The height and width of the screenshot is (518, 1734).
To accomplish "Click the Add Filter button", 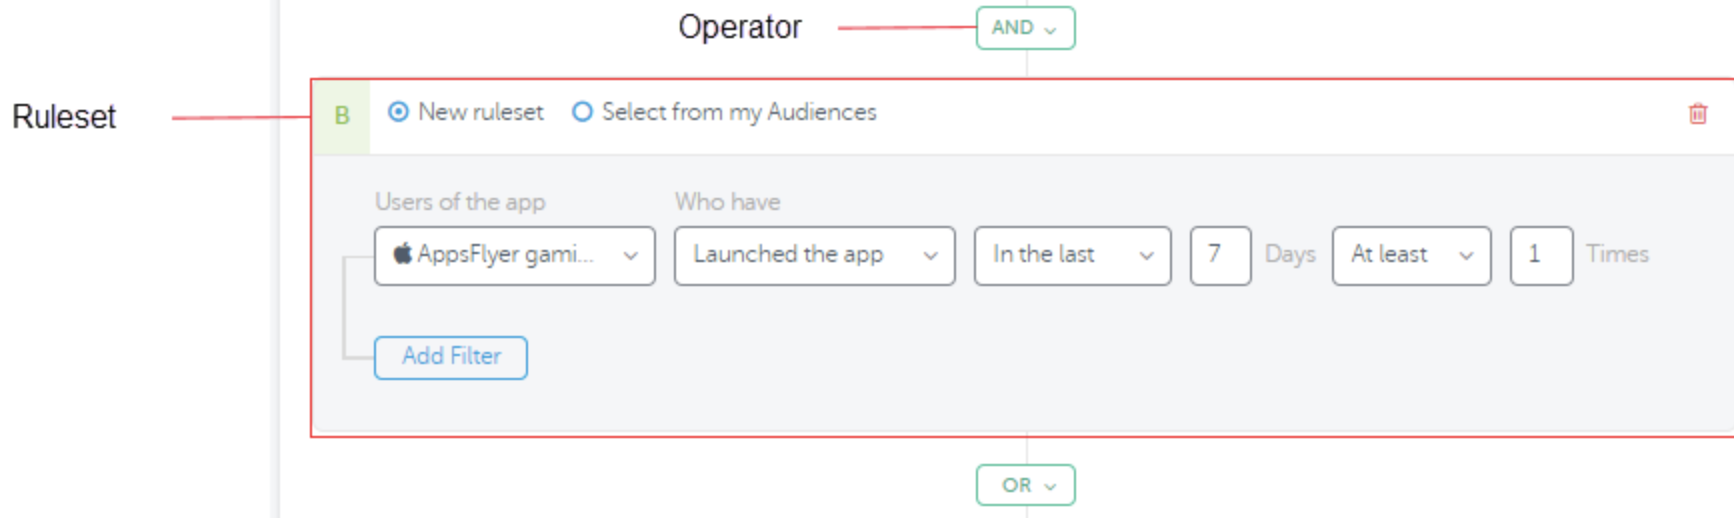I will 451,357.
